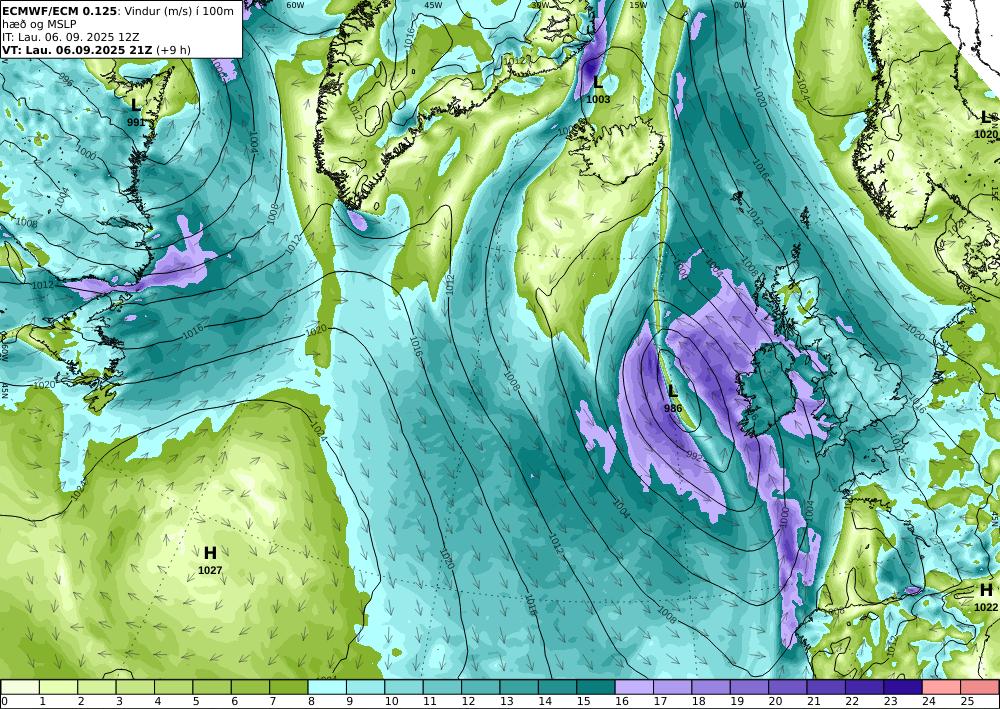The width and height of the screenshot is (1000, 709).
Task: Select the 8–9 m/s light cyan legend swatch
Action: (x=327, y=687)
